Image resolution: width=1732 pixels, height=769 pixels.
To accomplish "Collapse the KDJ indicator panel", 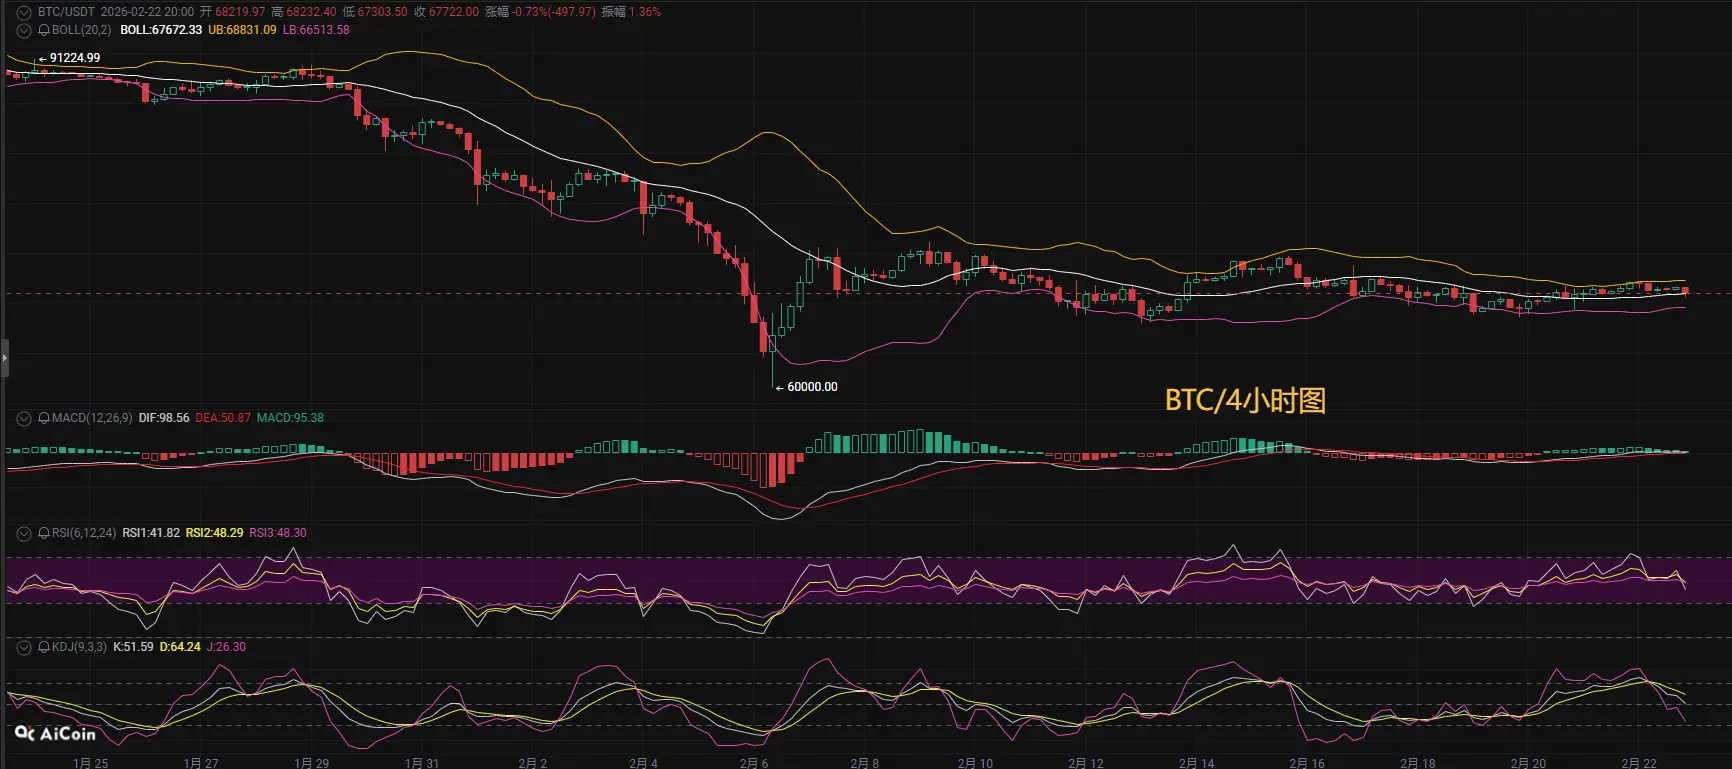I will (24, 647).
